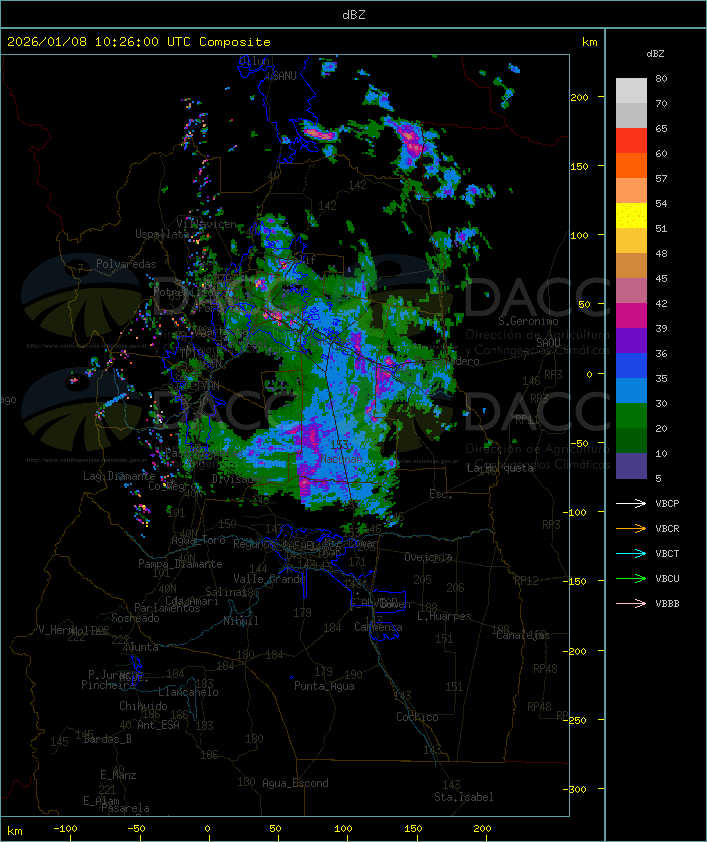Select the Uspallata location label
The height and width of the screenshot is (842, 707).
point(161,234)
